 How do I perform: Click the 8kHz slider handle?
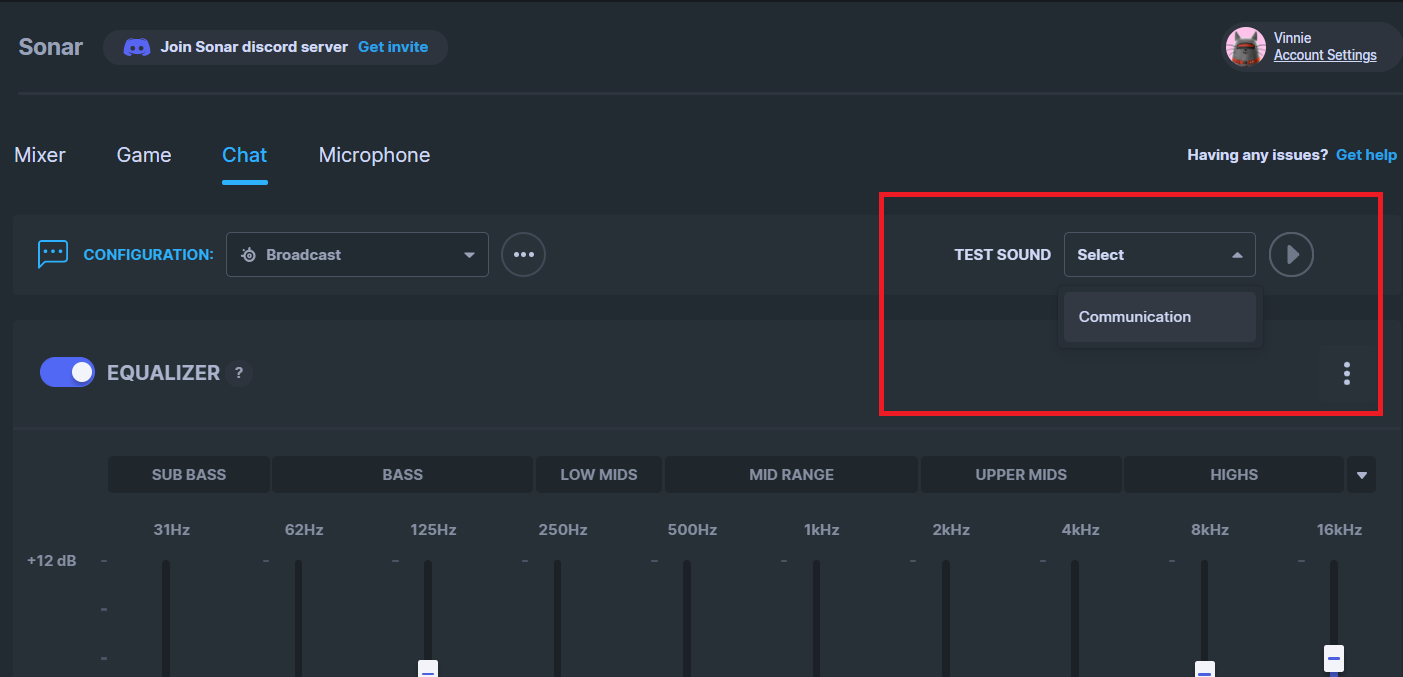click(1205, 669)
